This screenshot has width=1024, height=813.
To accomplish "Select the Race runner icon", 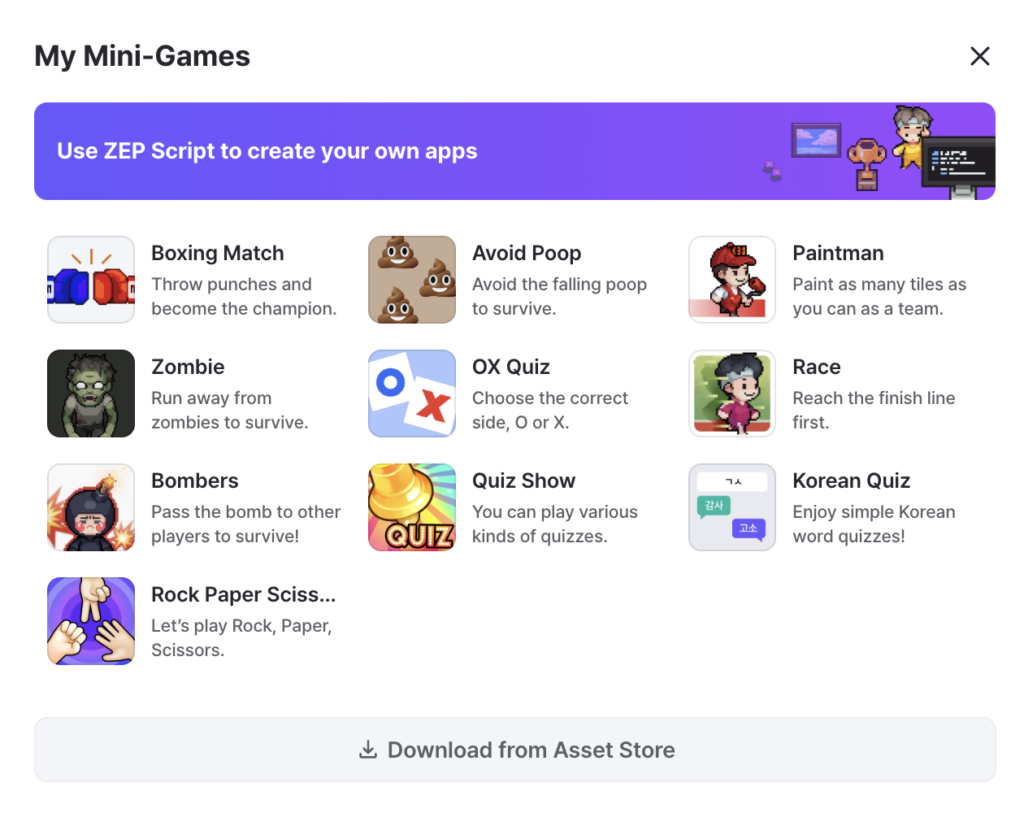I will 732,393.
